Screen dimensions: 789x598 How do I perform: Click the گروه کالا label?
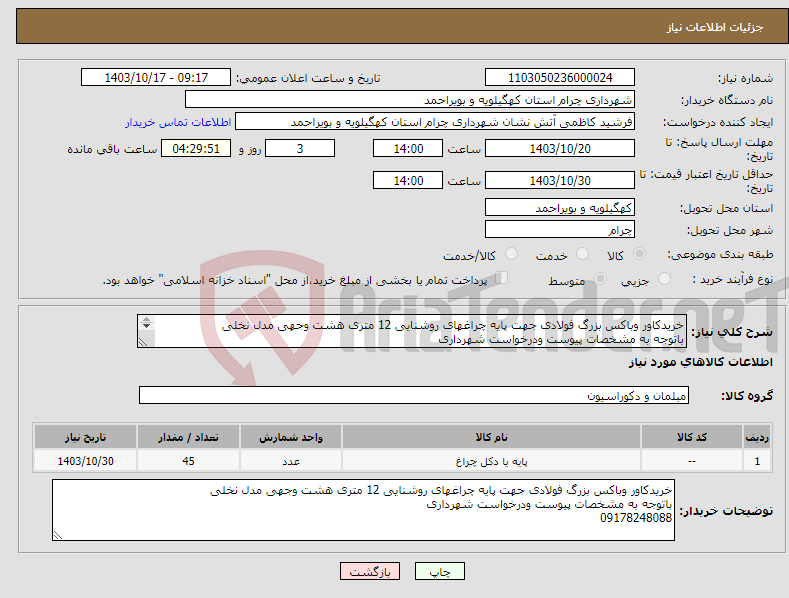747,396
